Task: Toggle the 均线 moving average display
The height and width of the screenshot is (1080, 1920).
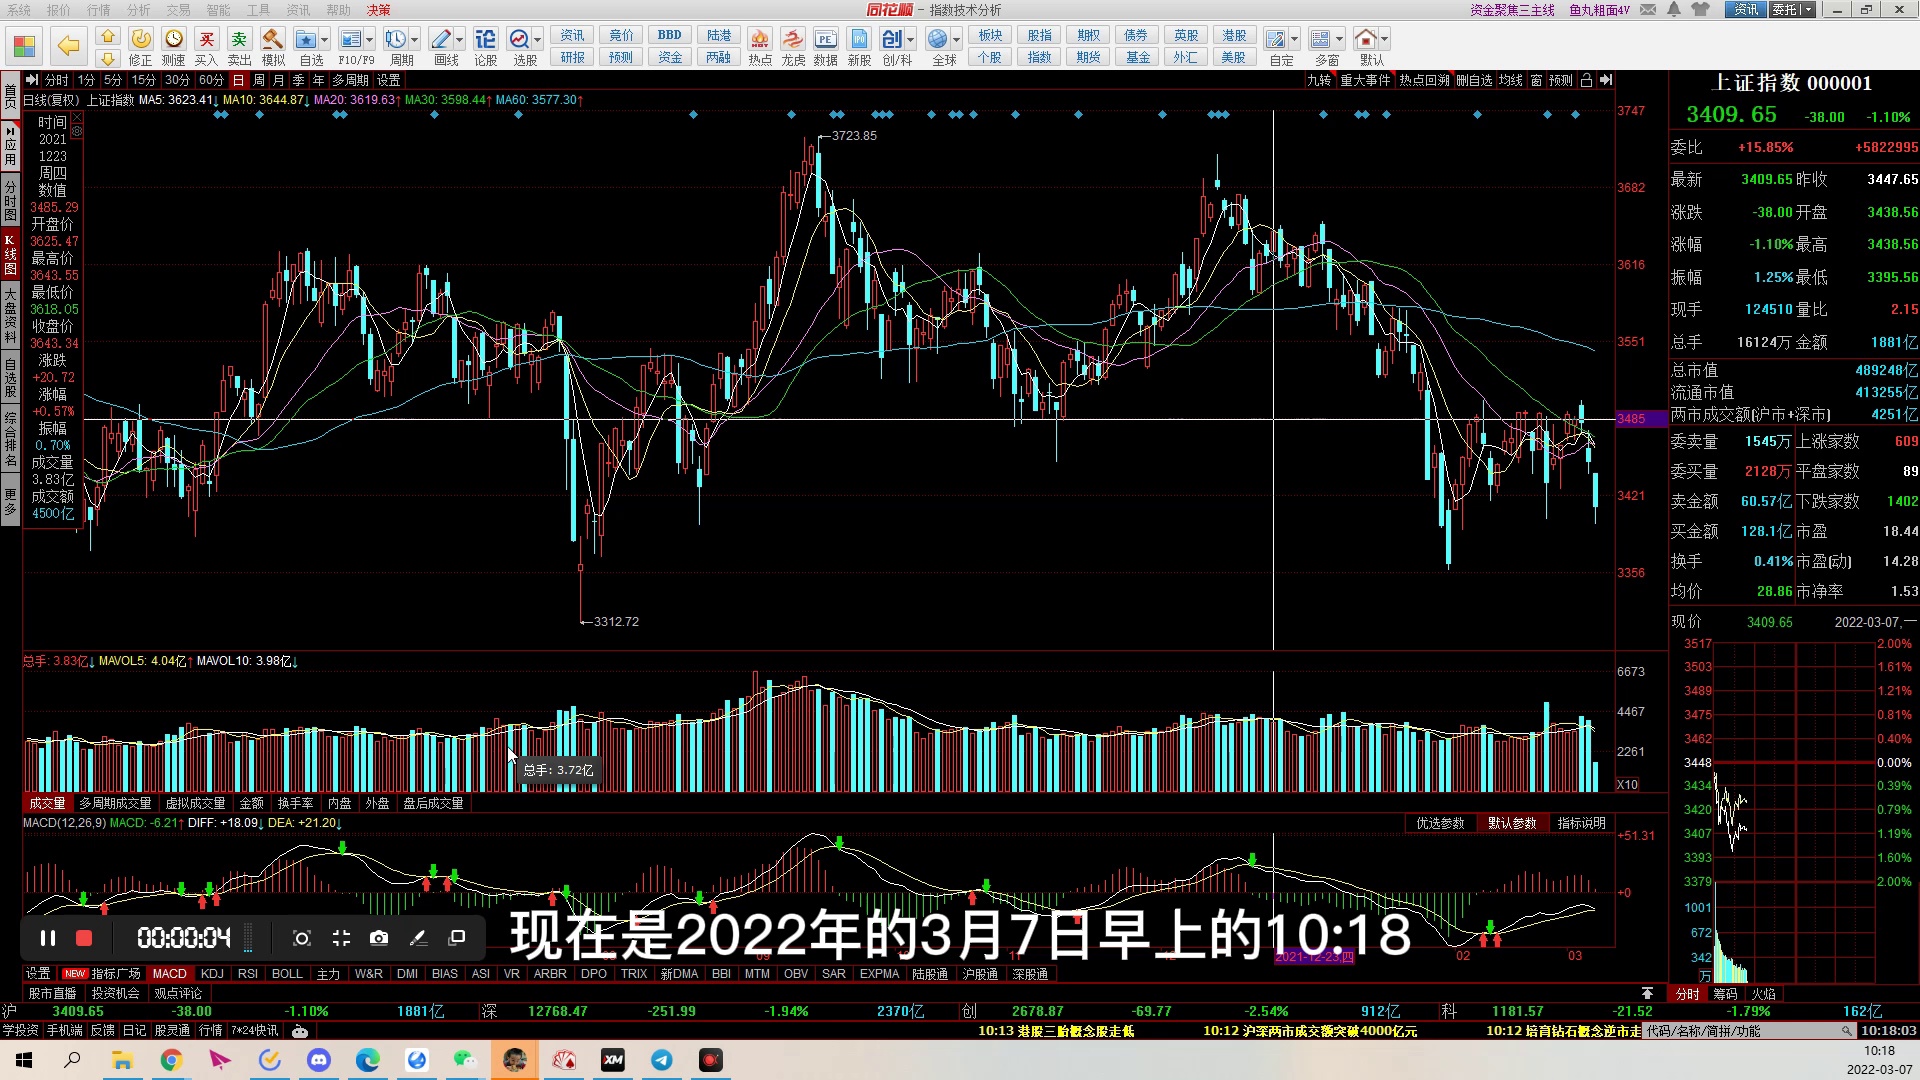Action: click(x=1510, y=80)
